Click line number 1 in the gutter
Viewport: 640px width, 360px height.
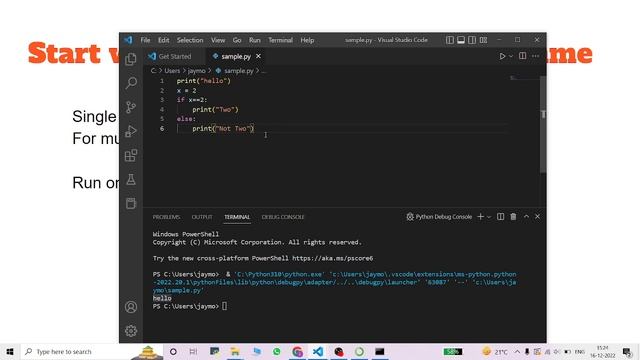(x=162, y=81)
